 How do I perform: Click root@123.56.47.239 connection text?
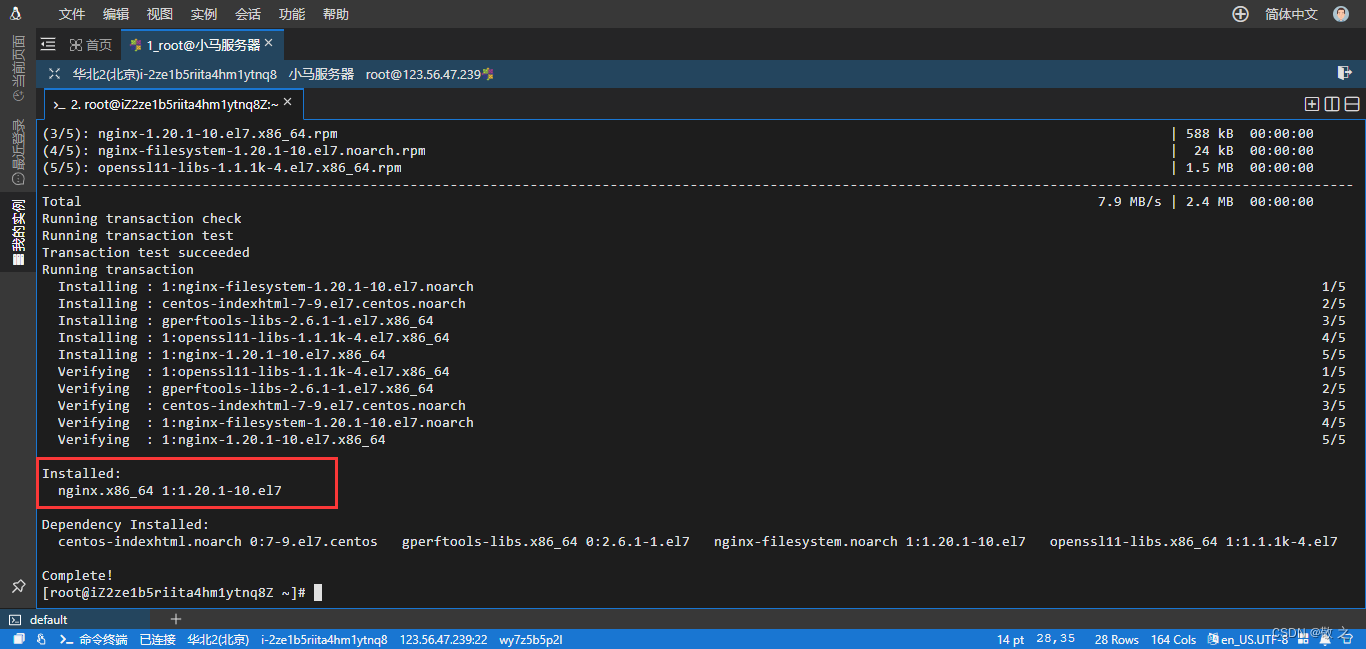pos(423,74)
